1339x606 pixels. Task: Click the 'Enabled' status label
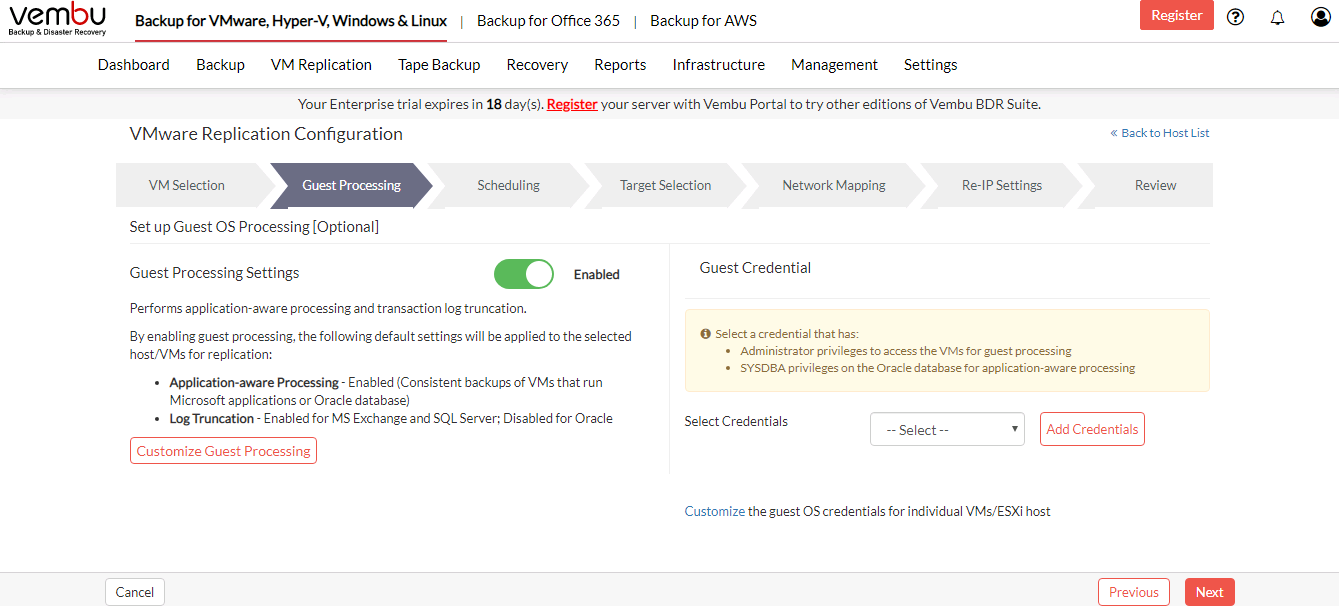(597, 274)
